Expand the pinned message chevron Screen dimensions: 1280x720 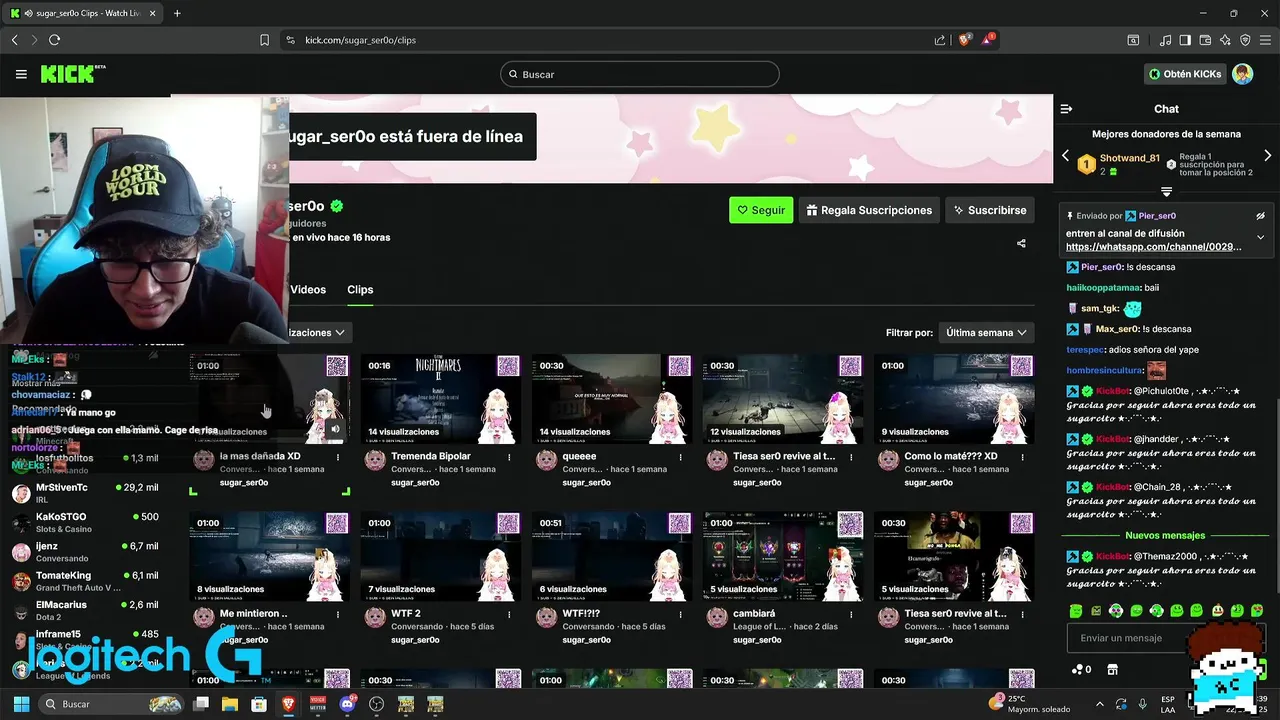coord(1260,237)
